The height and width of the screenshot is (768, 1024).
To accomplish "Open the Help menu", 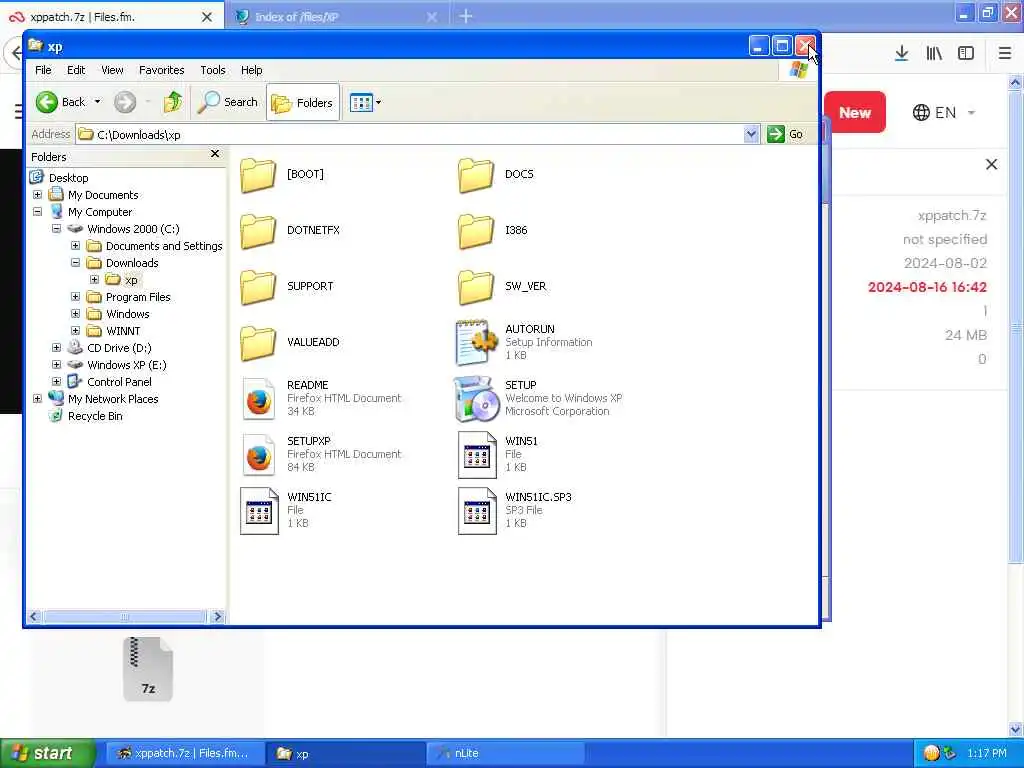I will tap(251, 70).
